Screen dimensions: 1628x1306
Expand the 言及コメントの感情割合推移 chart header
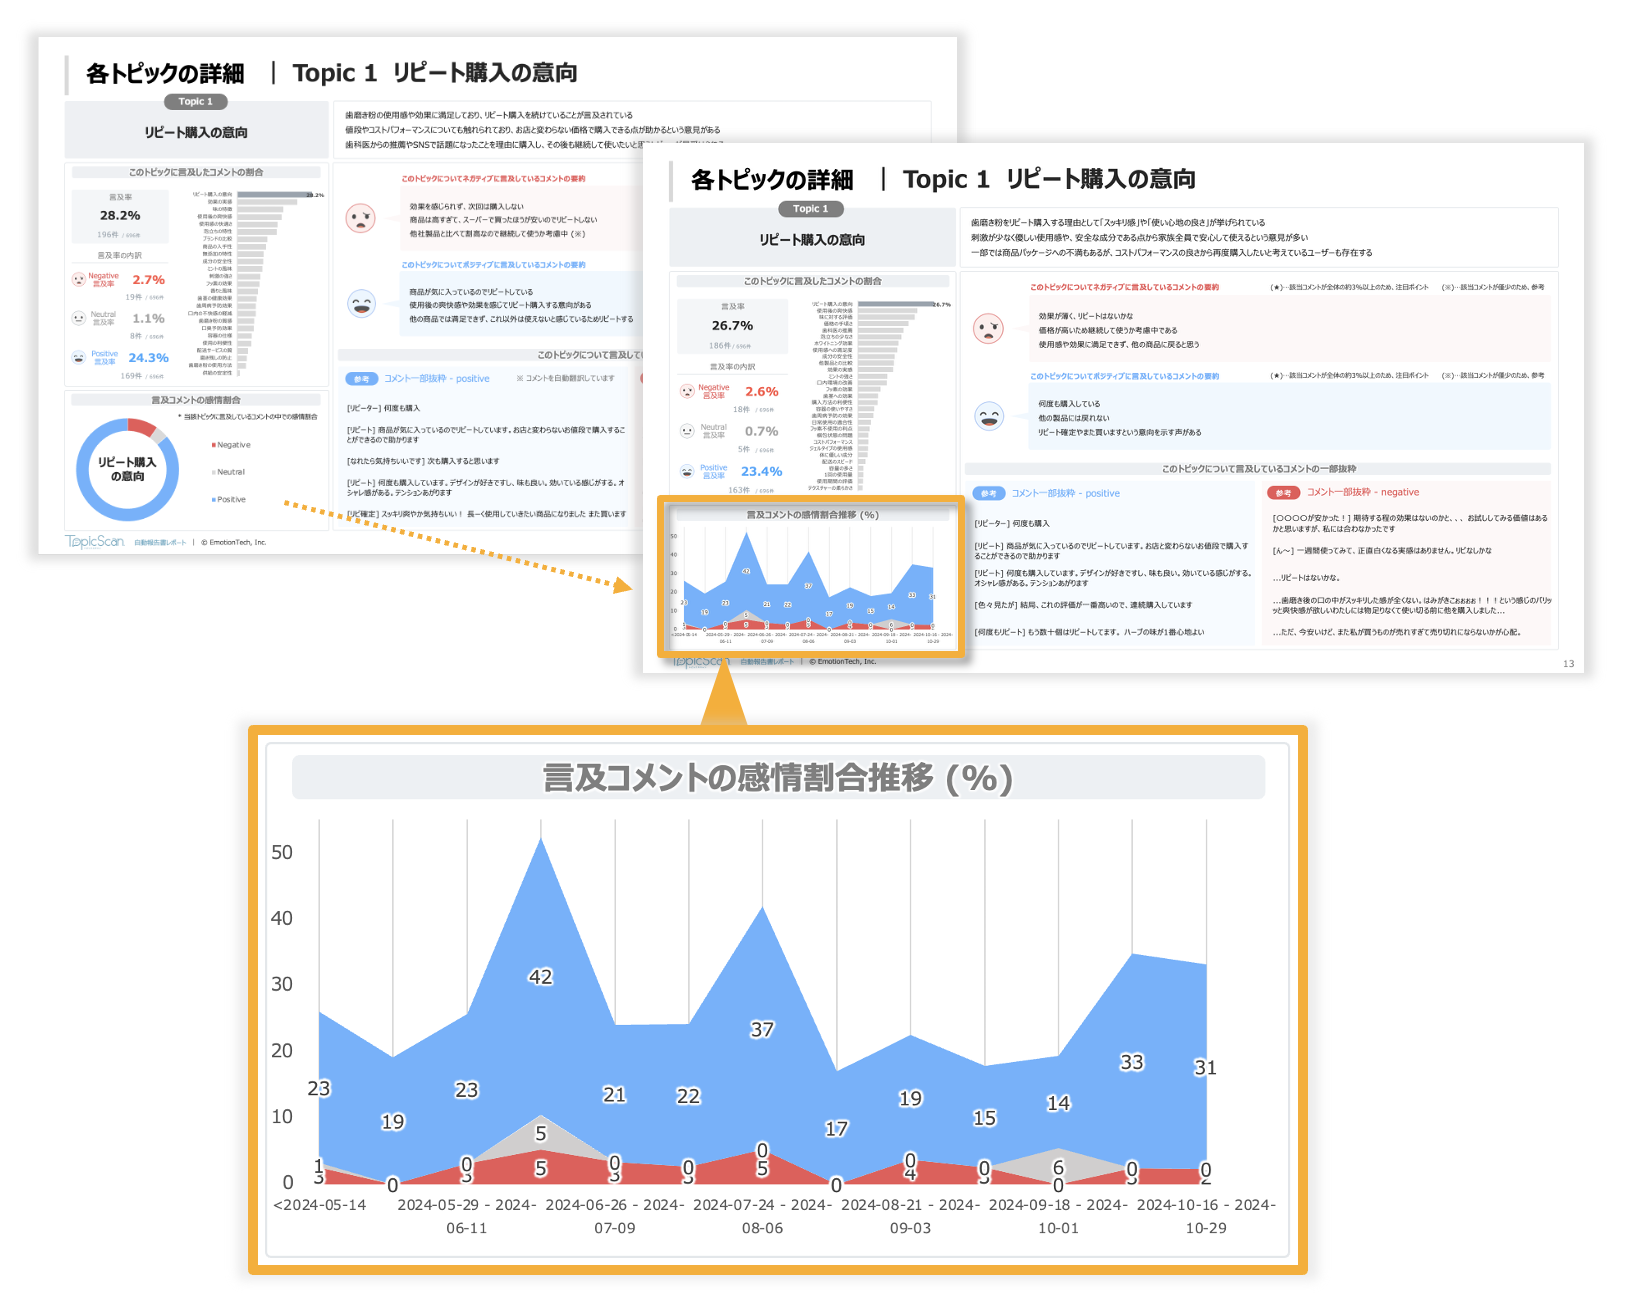coord(811,515)
